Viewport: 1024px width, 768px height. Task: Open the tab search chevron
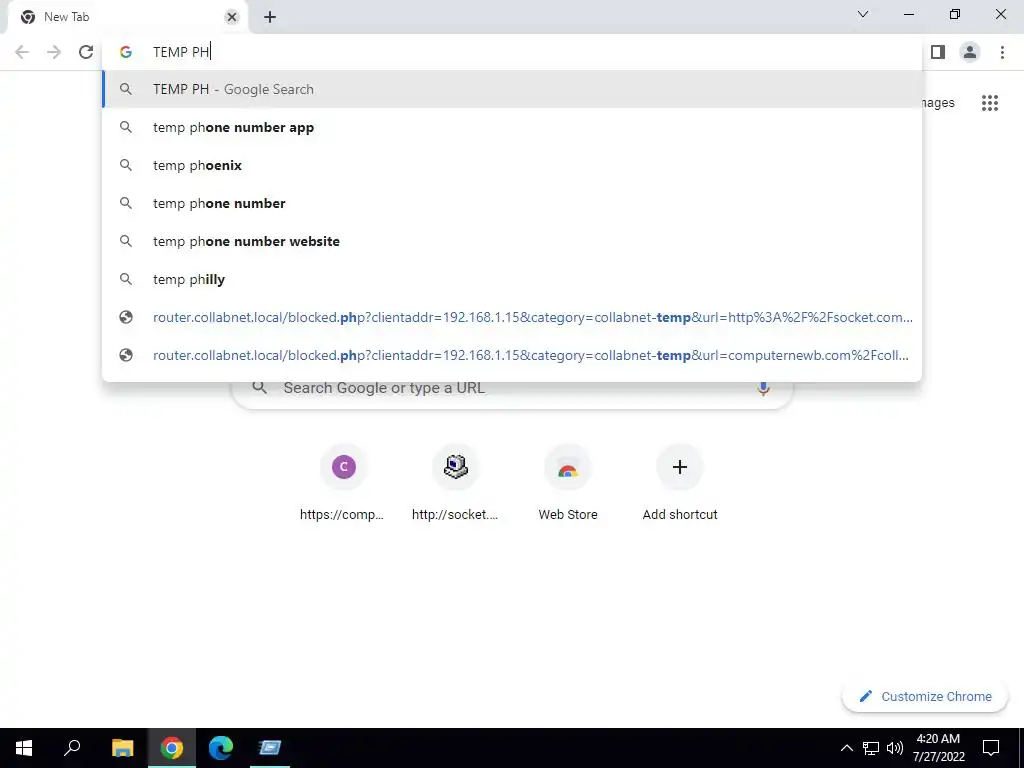point(863,14)
